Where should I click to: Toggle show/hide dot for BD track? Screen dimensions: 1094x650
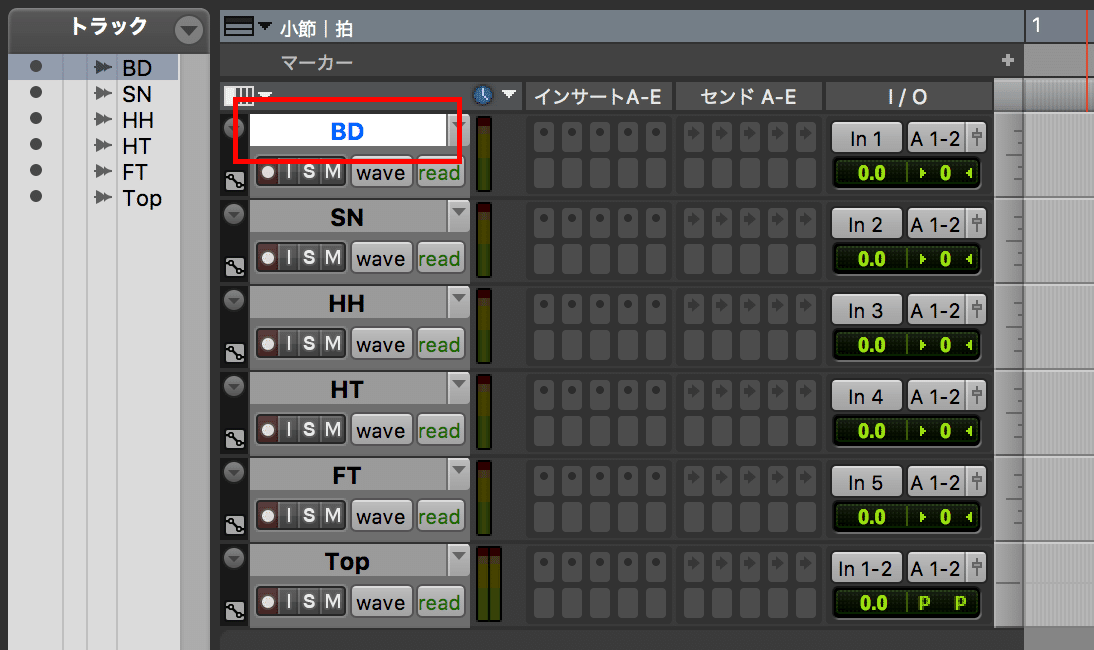(x=36, y=66)
